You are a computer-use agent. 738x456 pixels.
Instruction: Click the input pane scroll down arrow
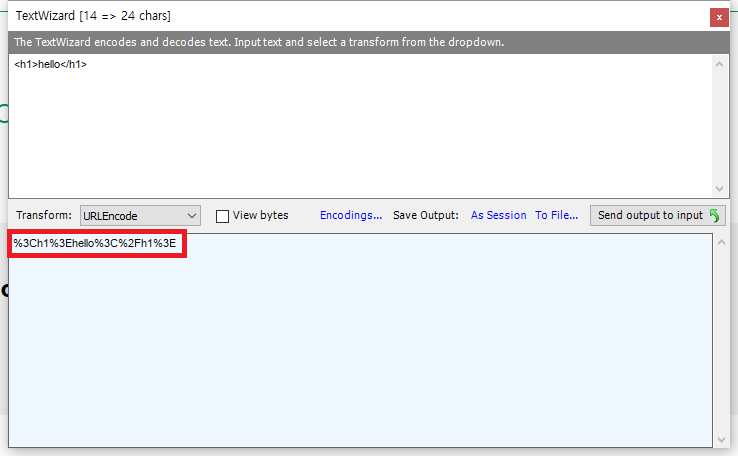pos(719,189)
